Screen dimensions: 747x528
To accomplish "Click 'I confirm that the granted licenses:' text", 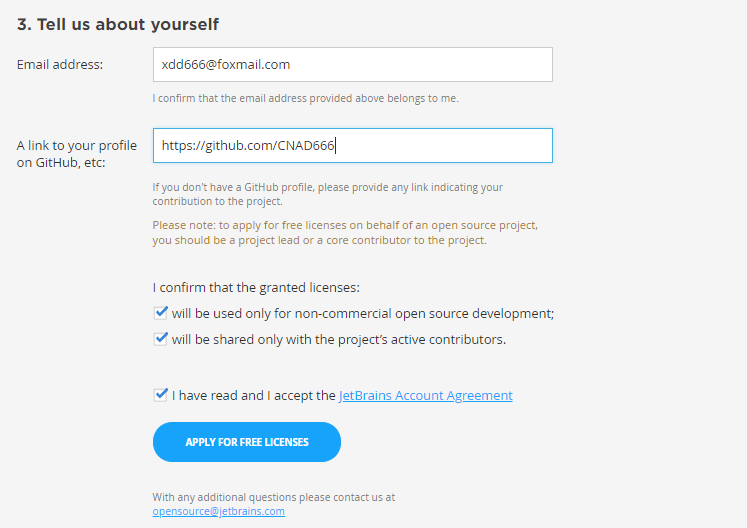I will point(256,287).
